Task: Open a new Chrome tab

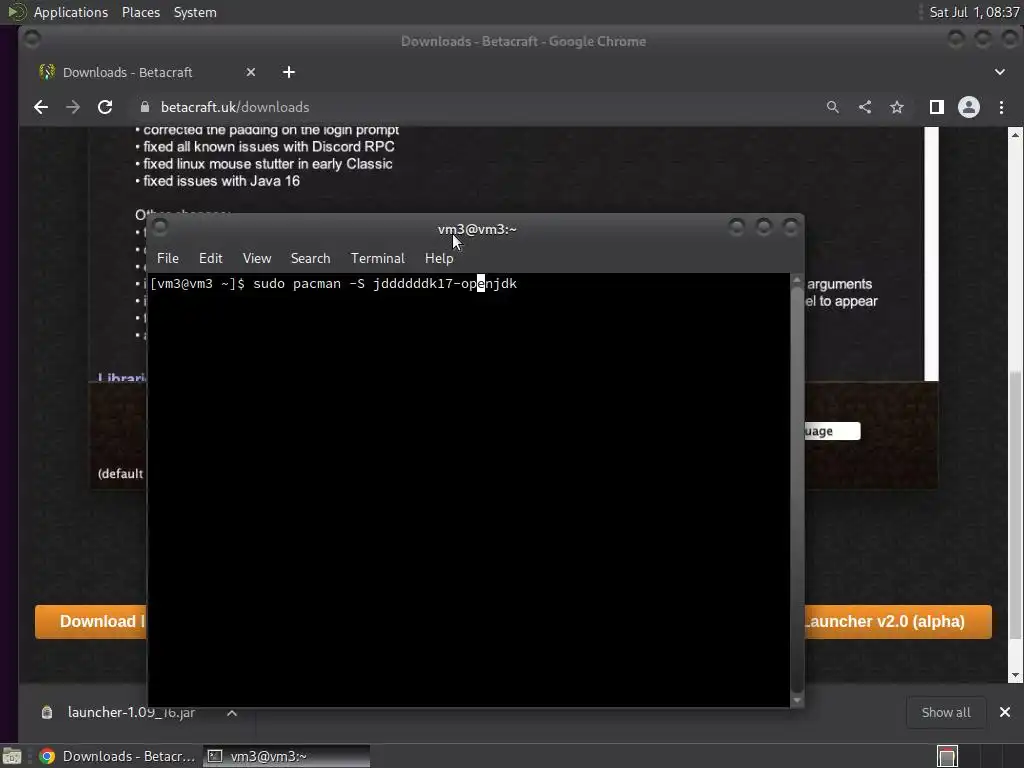Action: (289, 72)
